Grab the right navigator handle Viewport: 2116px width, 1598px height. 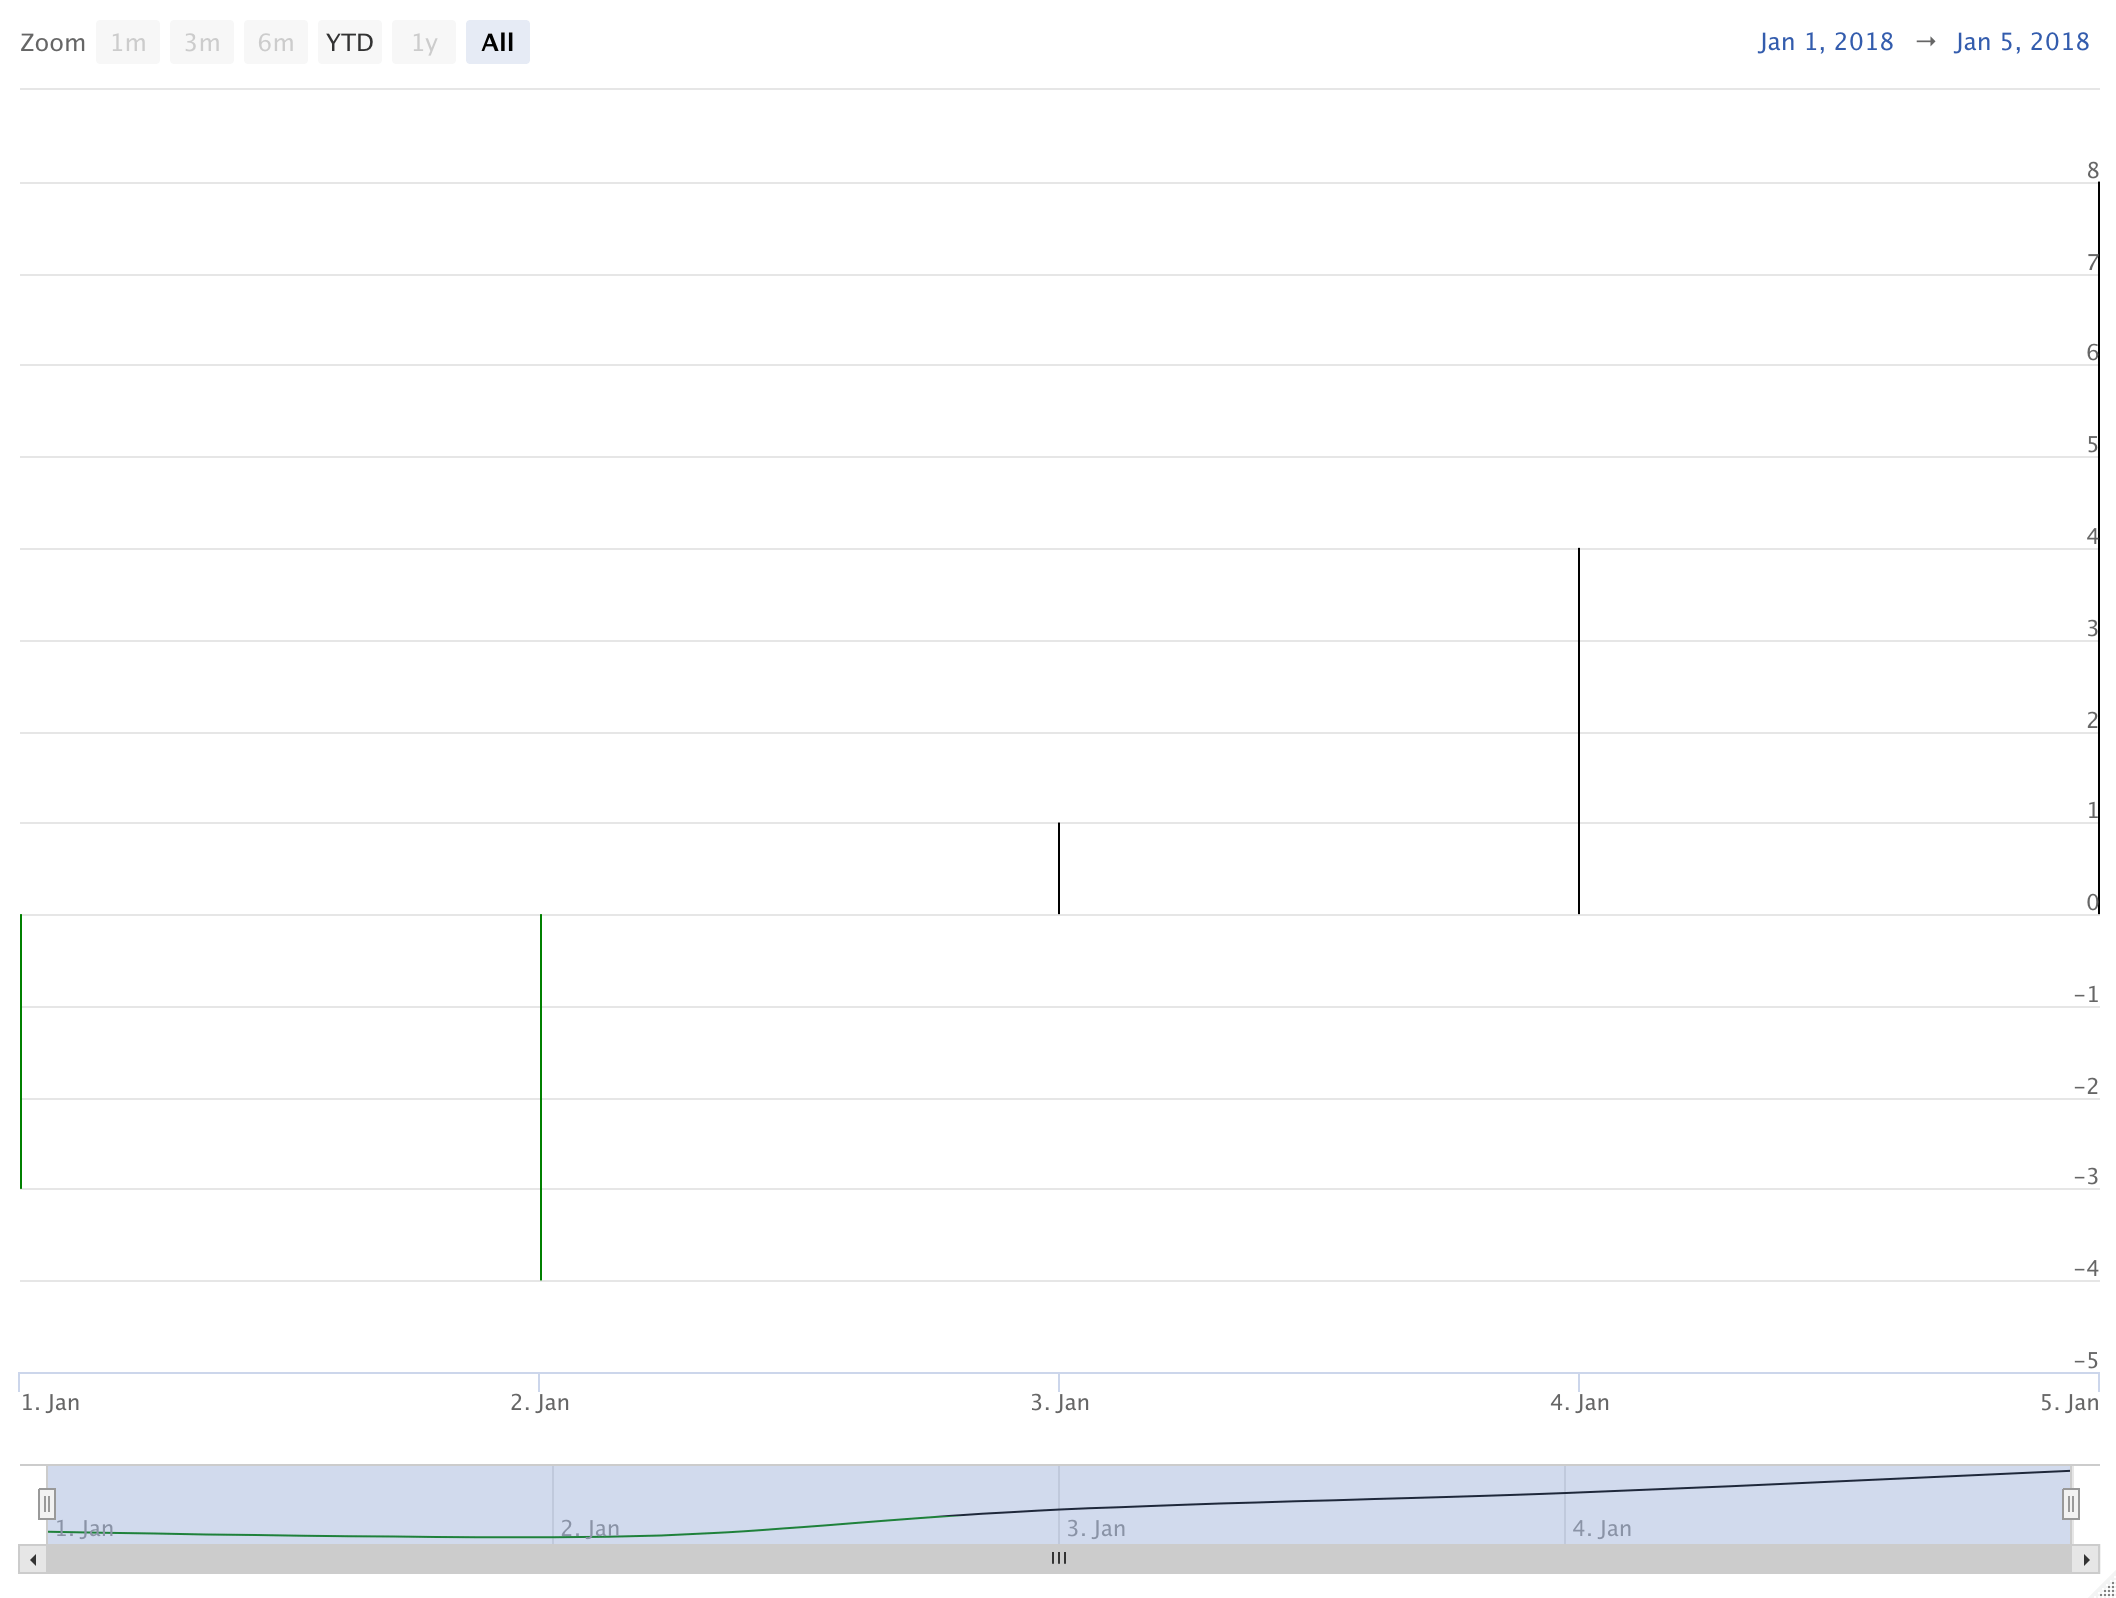[2071, 1503]
